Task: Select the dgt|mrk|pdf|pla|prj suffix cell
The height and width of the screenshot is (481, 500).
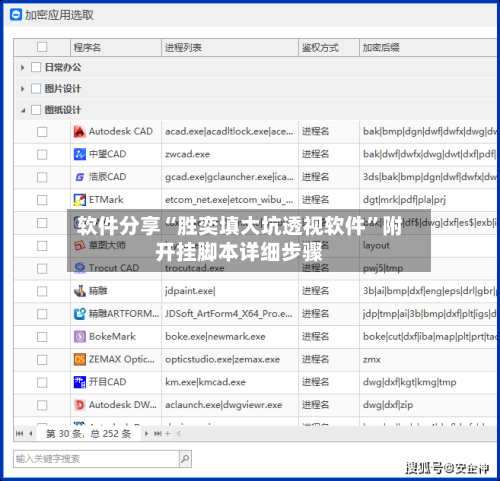Action: (428, 200)
